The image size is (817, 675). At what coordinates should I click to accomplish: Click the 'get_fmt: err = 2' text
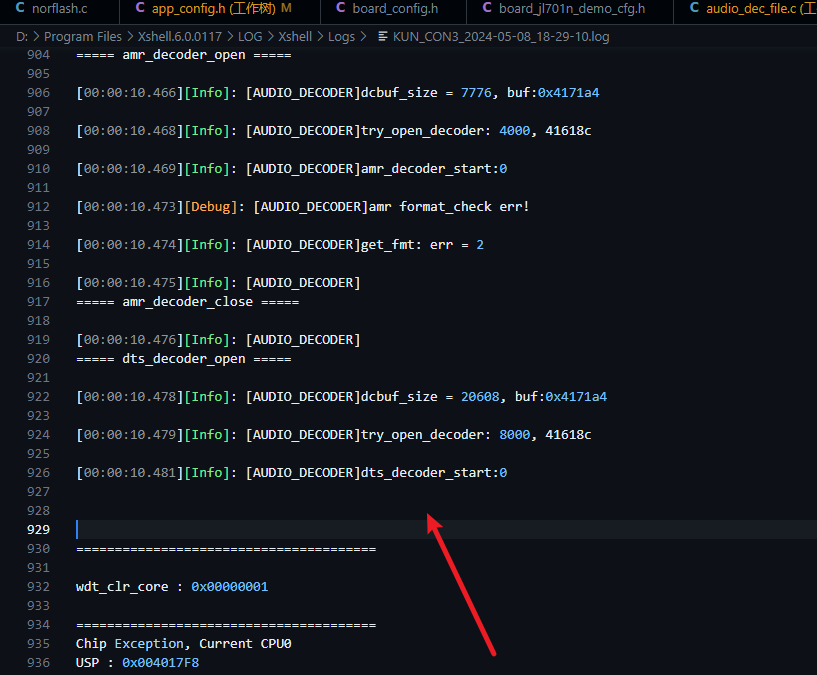[423, 245]
